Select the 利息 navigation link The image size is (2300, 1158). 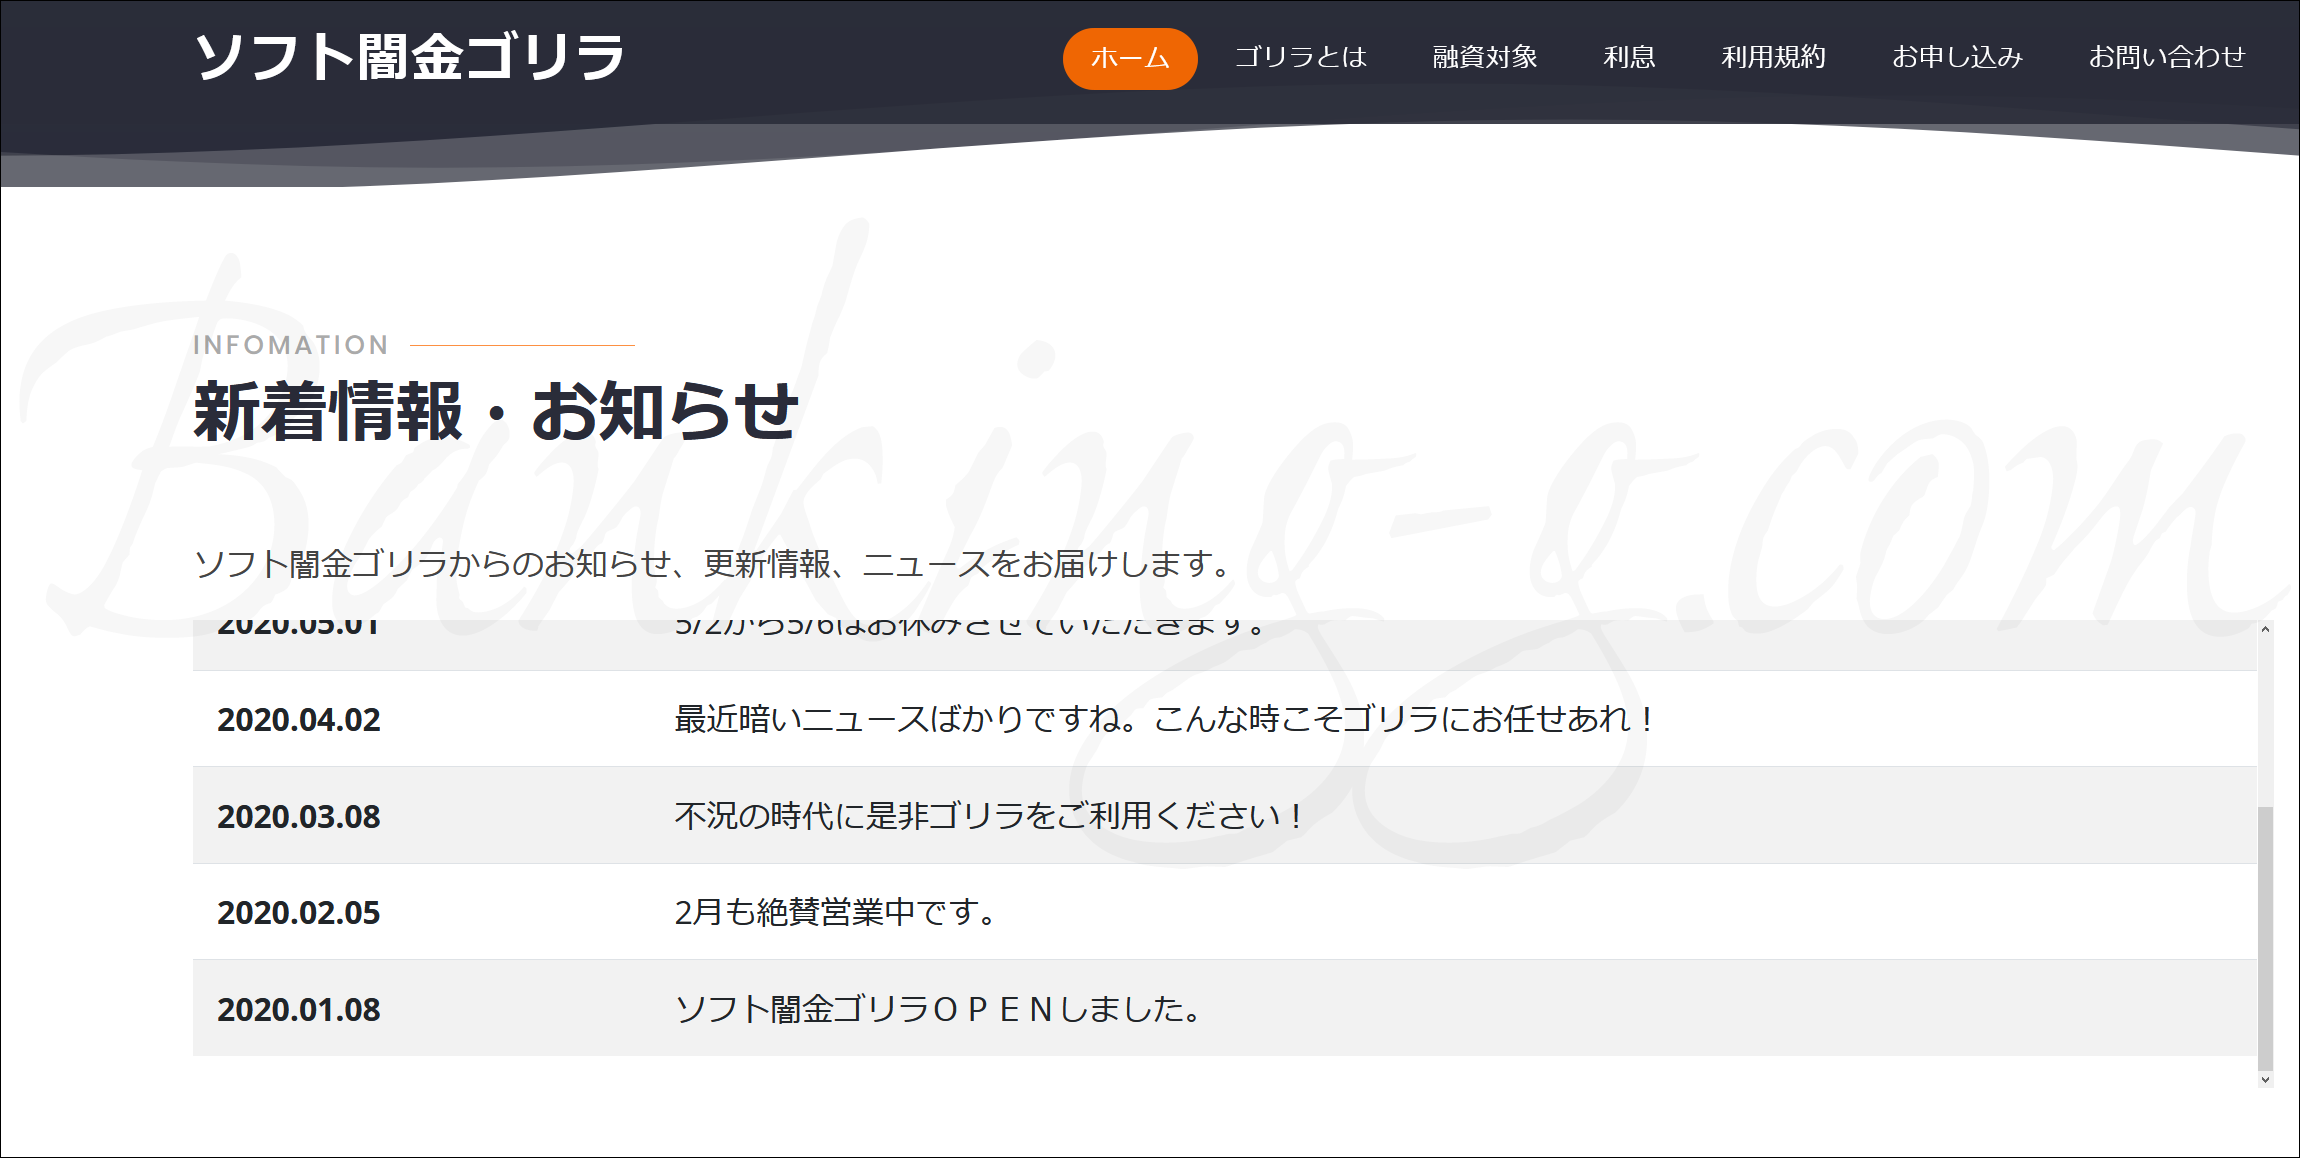[x=1629, y=57]
